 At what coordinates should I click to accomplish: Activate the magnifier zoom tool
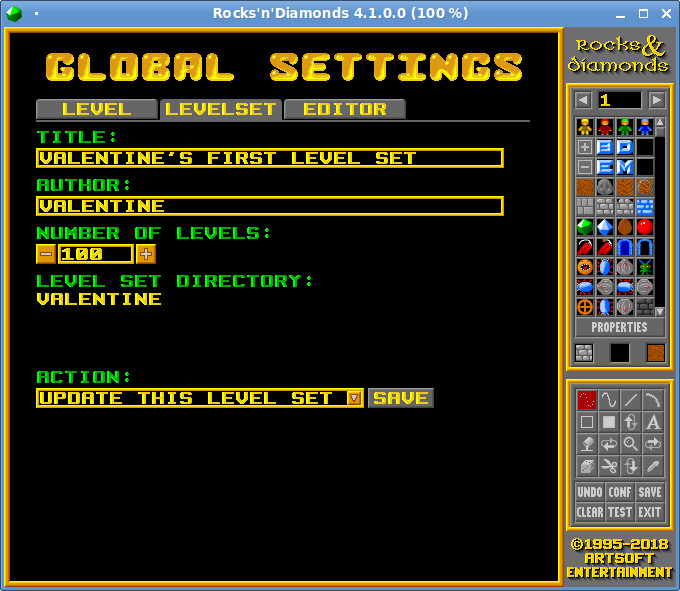point(631,444)
